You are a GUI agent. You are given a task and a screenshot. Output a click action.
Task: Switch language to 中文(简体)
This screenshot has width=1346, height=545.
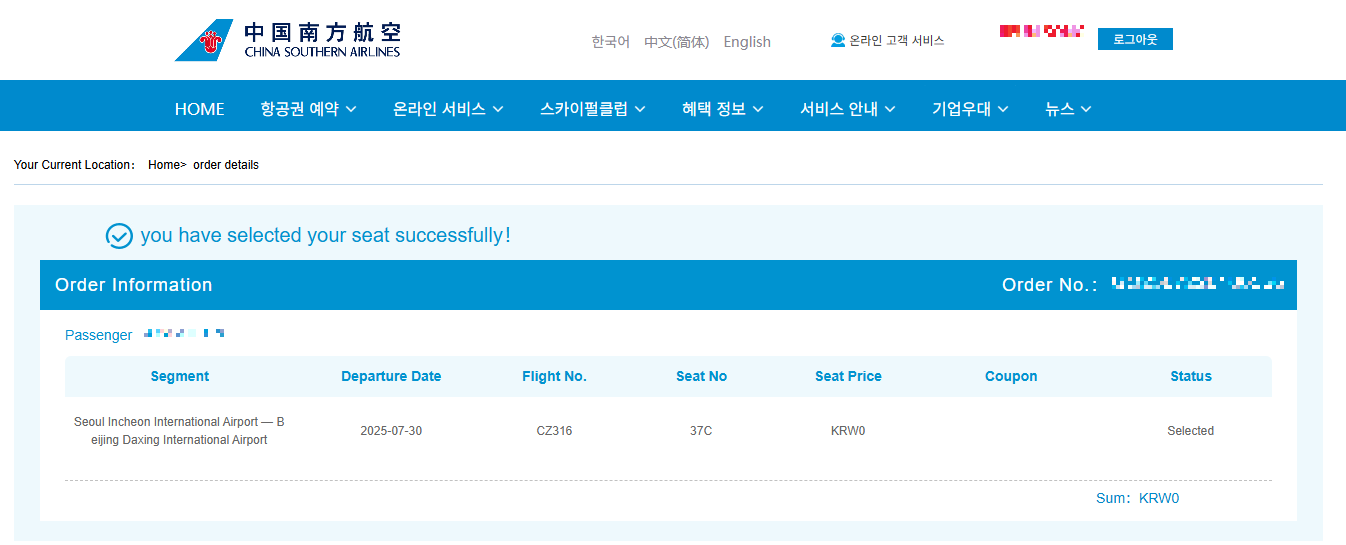click(x=676, y=42)
